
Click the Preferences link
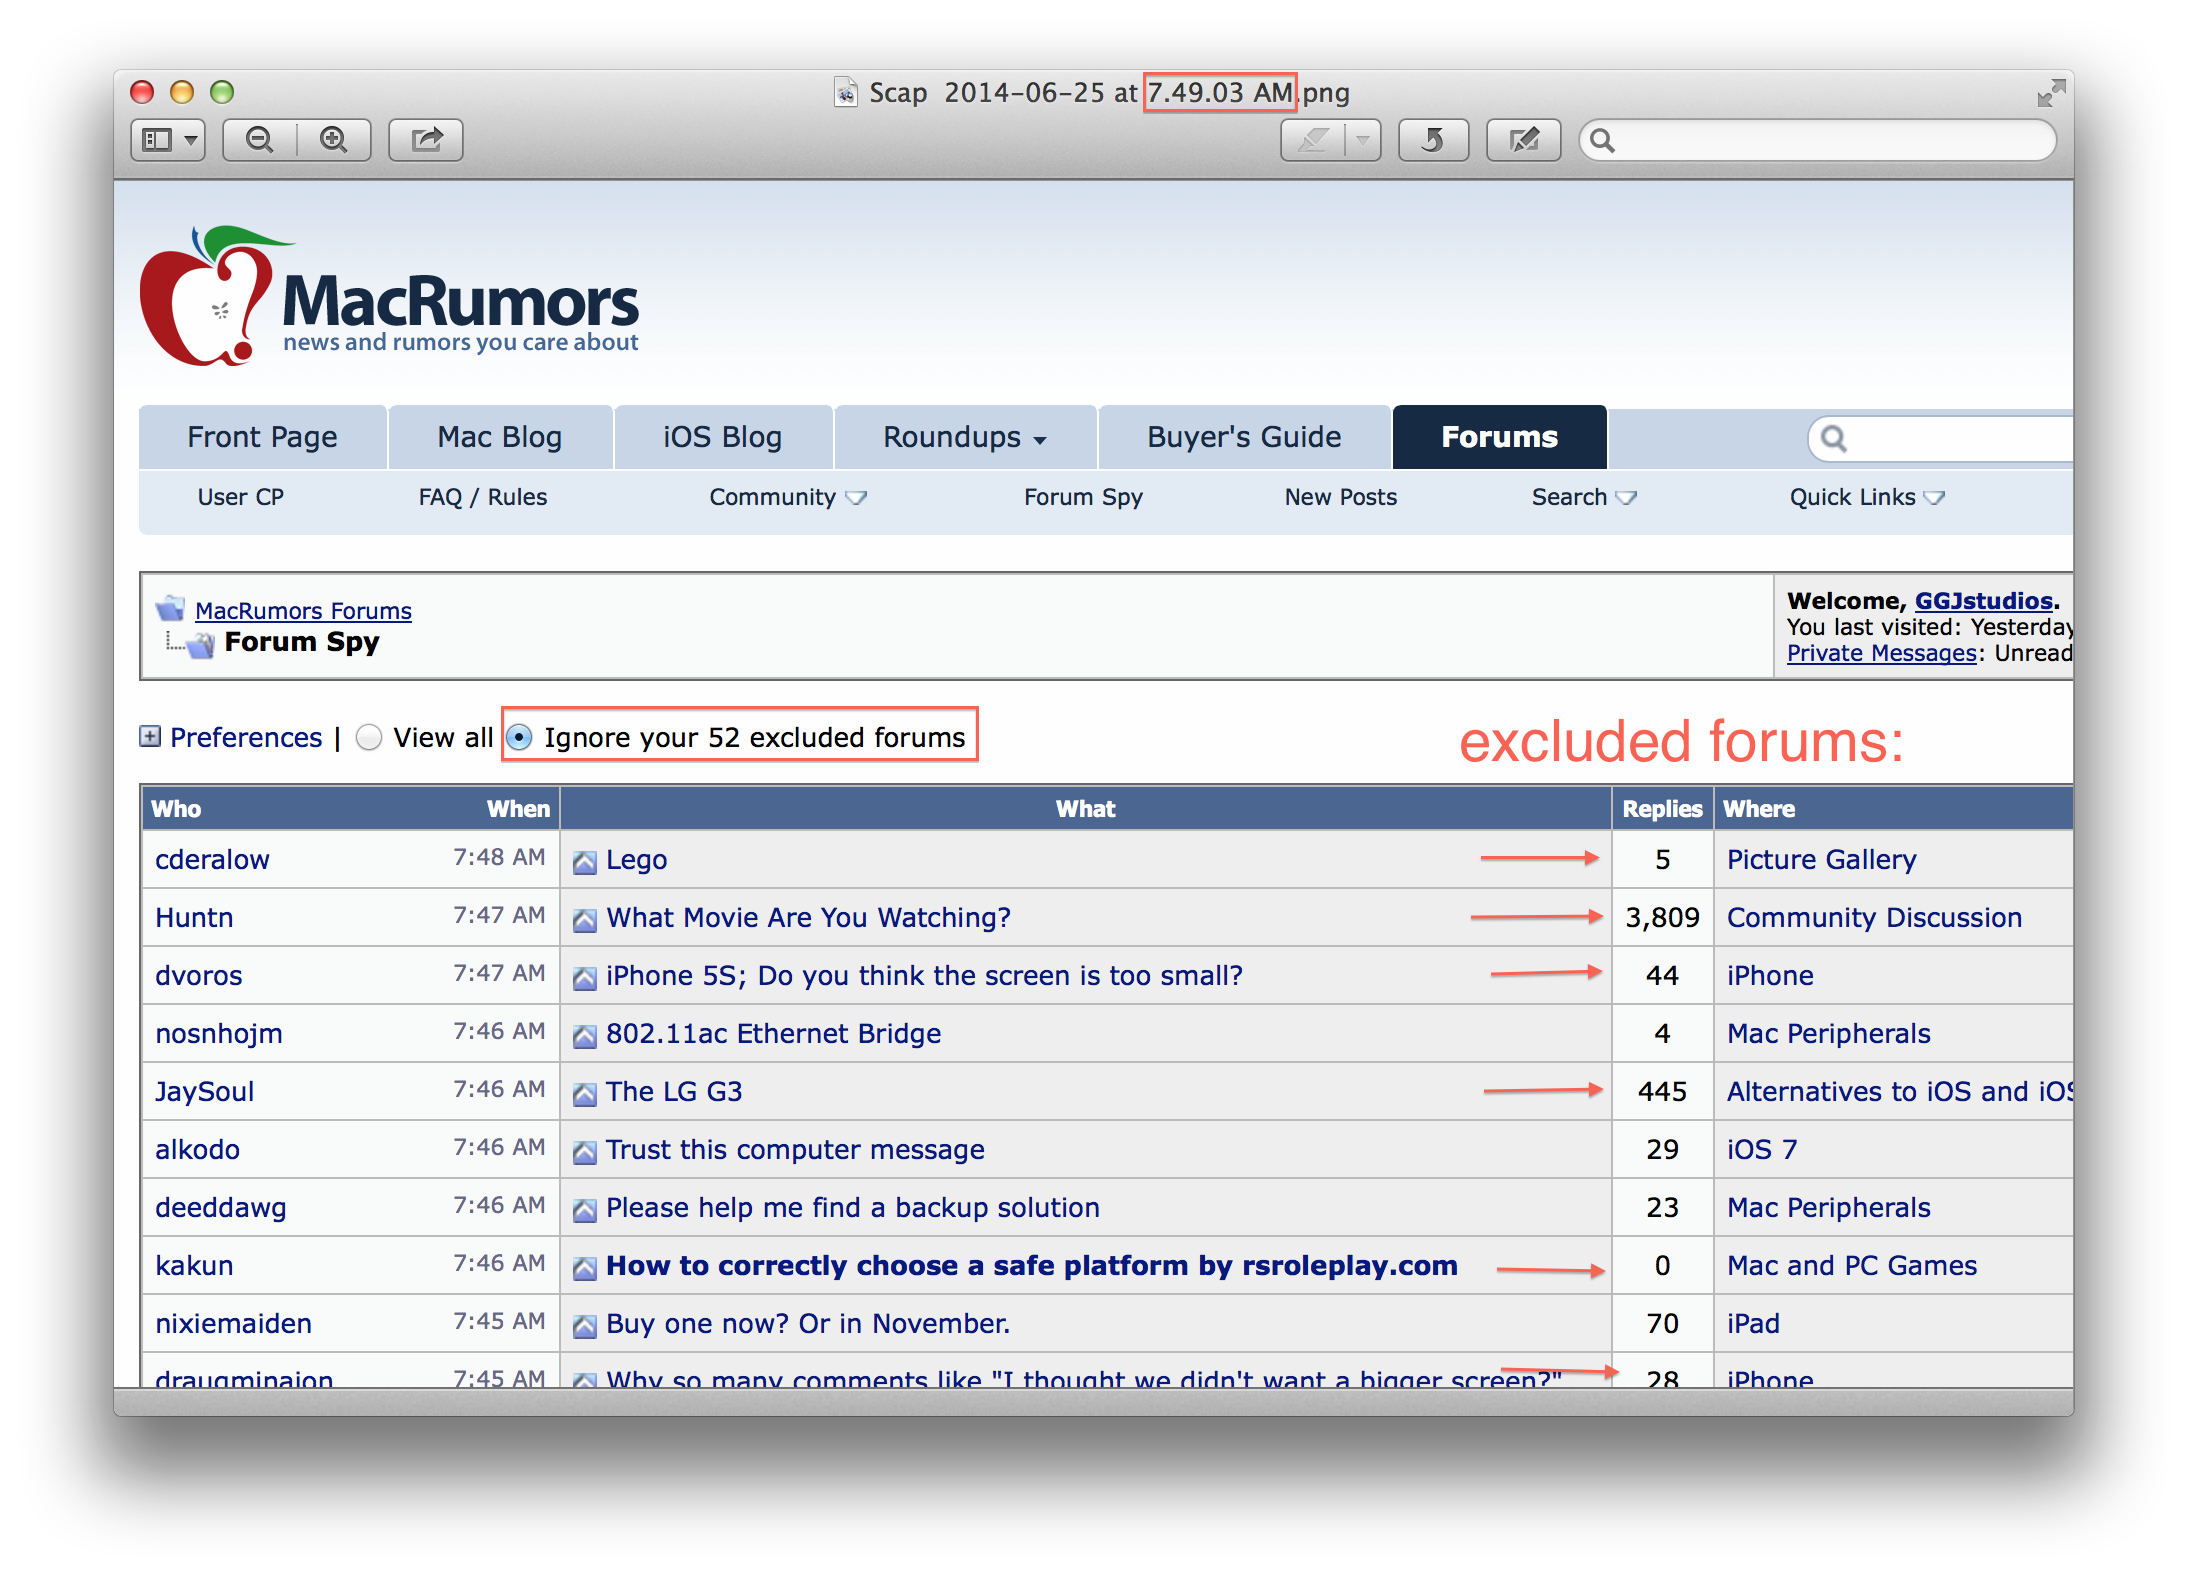[x=246, y=738]
